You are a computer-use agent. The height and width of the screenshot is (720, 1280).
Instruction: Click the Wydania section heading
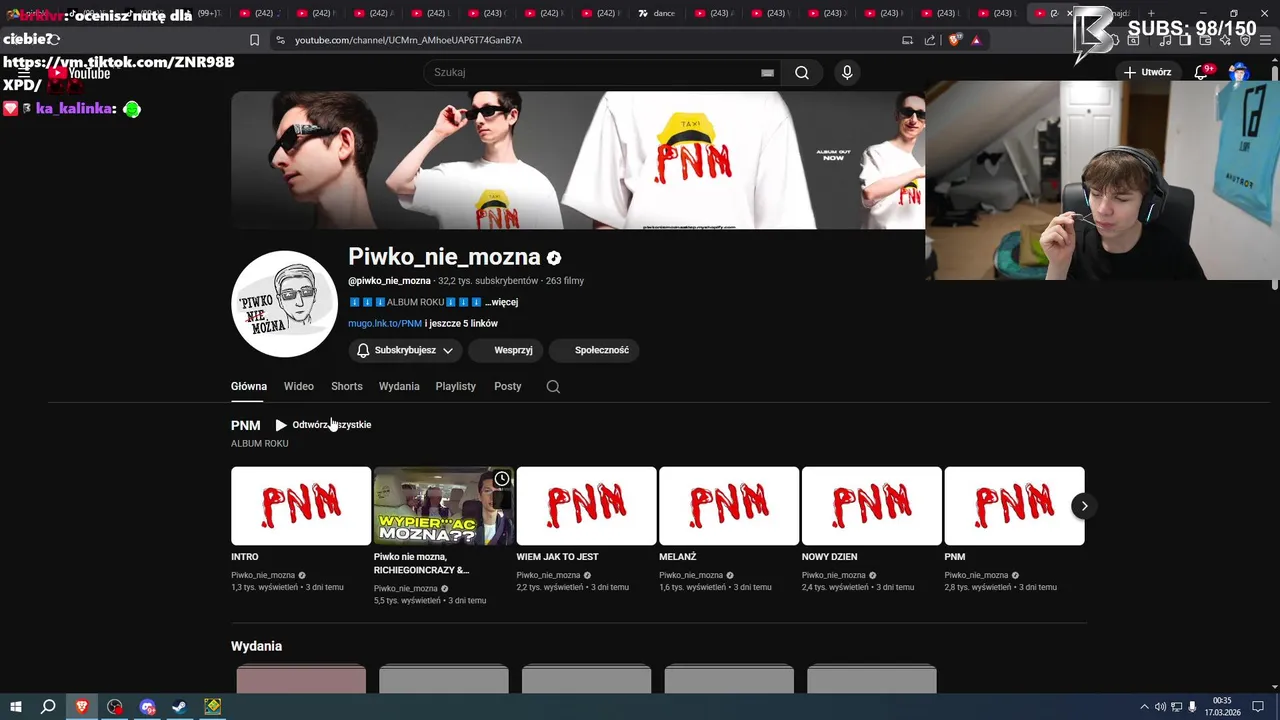256,646
